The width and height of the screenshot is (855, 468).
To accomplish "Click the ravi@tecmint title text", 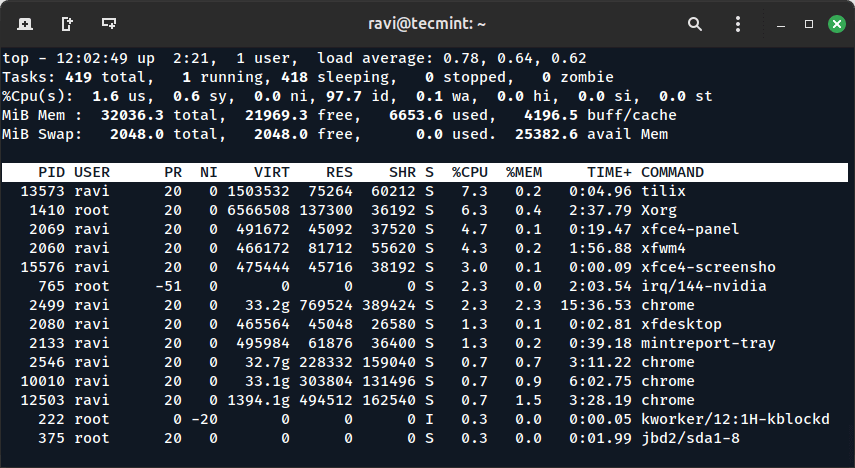I will (427, 22).
